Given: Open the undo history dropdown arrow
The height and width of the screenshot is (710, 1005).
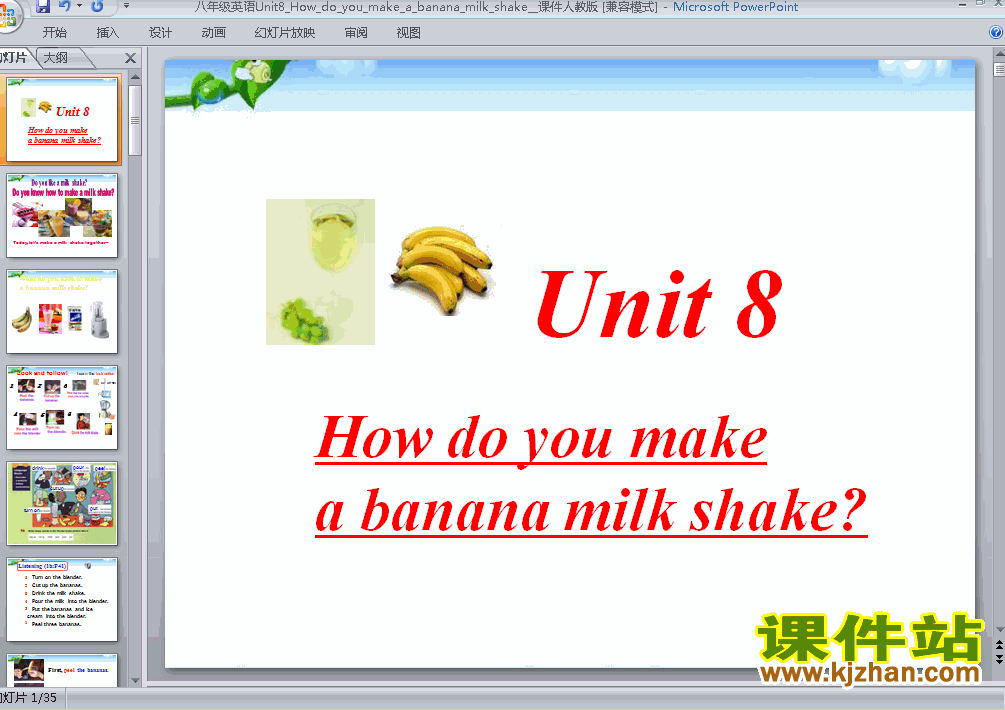Looking at the screenshot, I should coord(79,6).
